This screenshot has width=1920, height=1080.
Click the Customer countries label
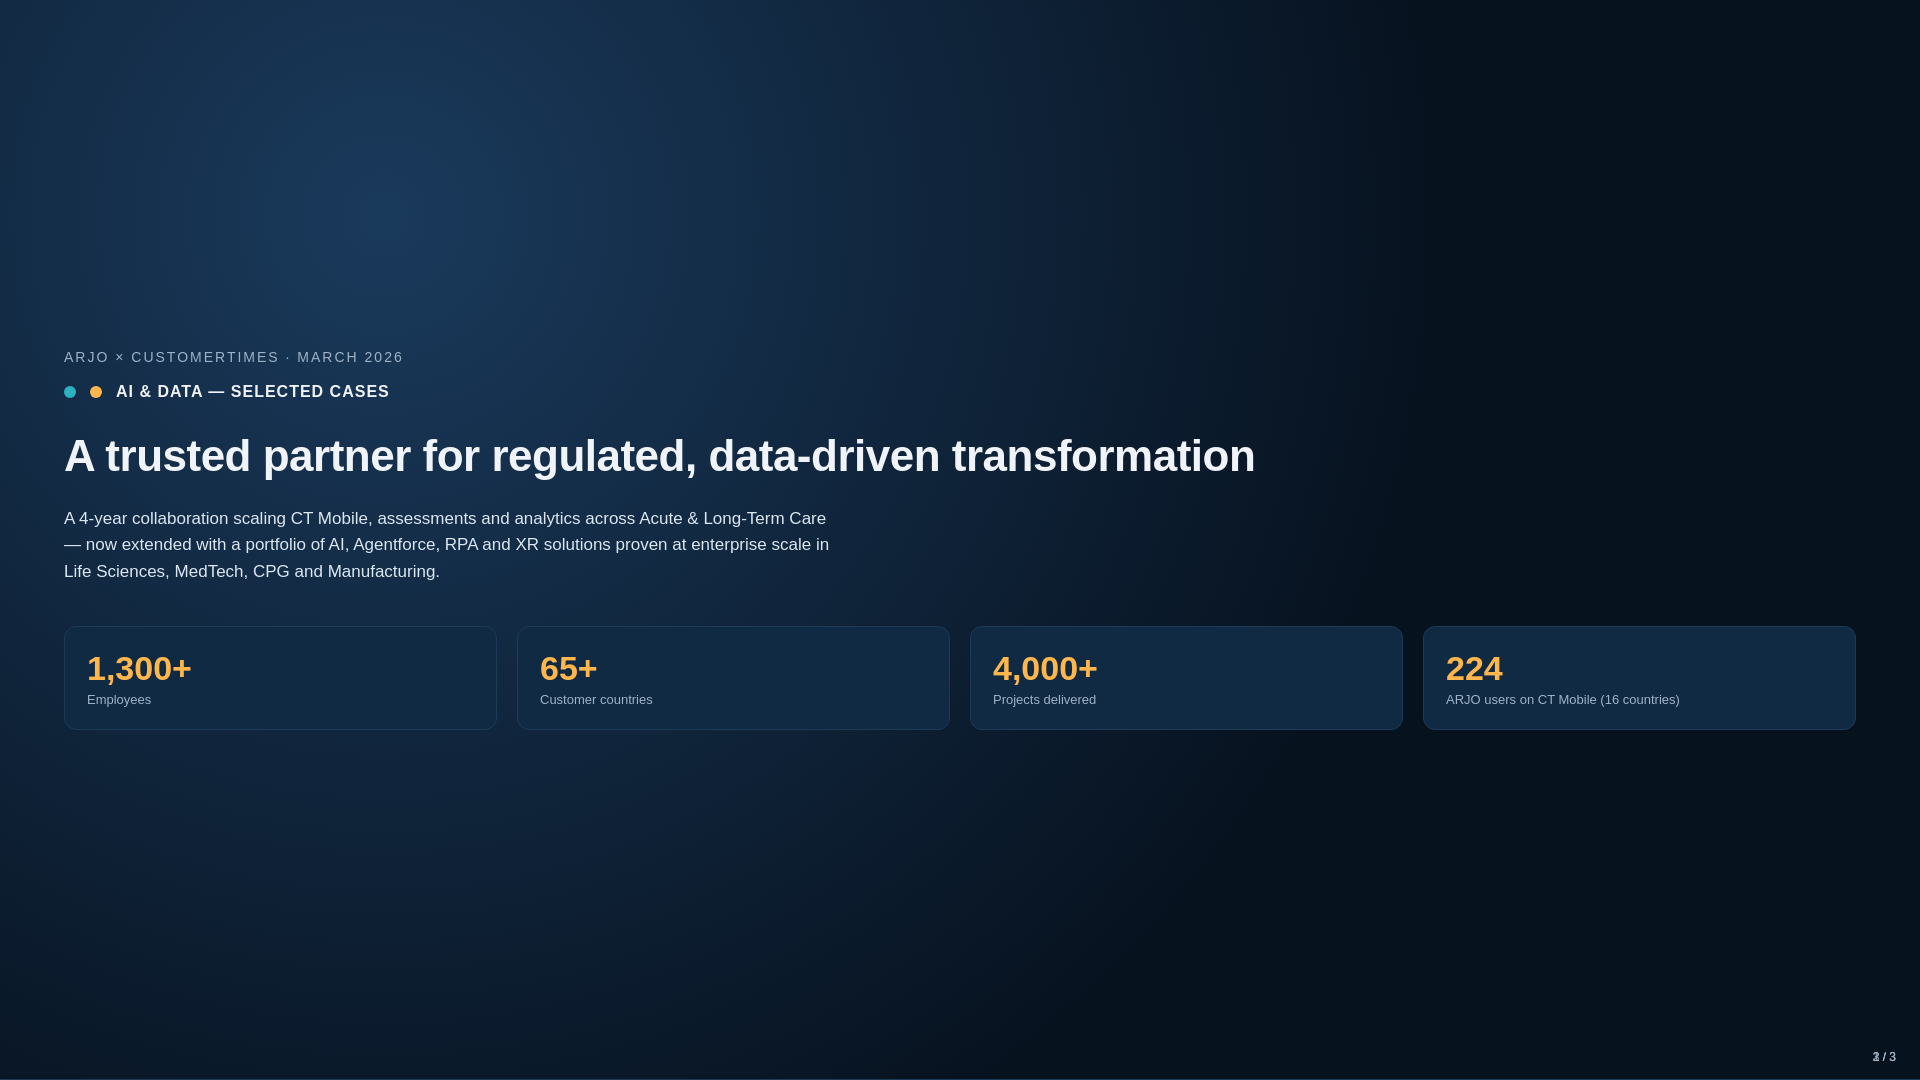click(x=596, y=700)
